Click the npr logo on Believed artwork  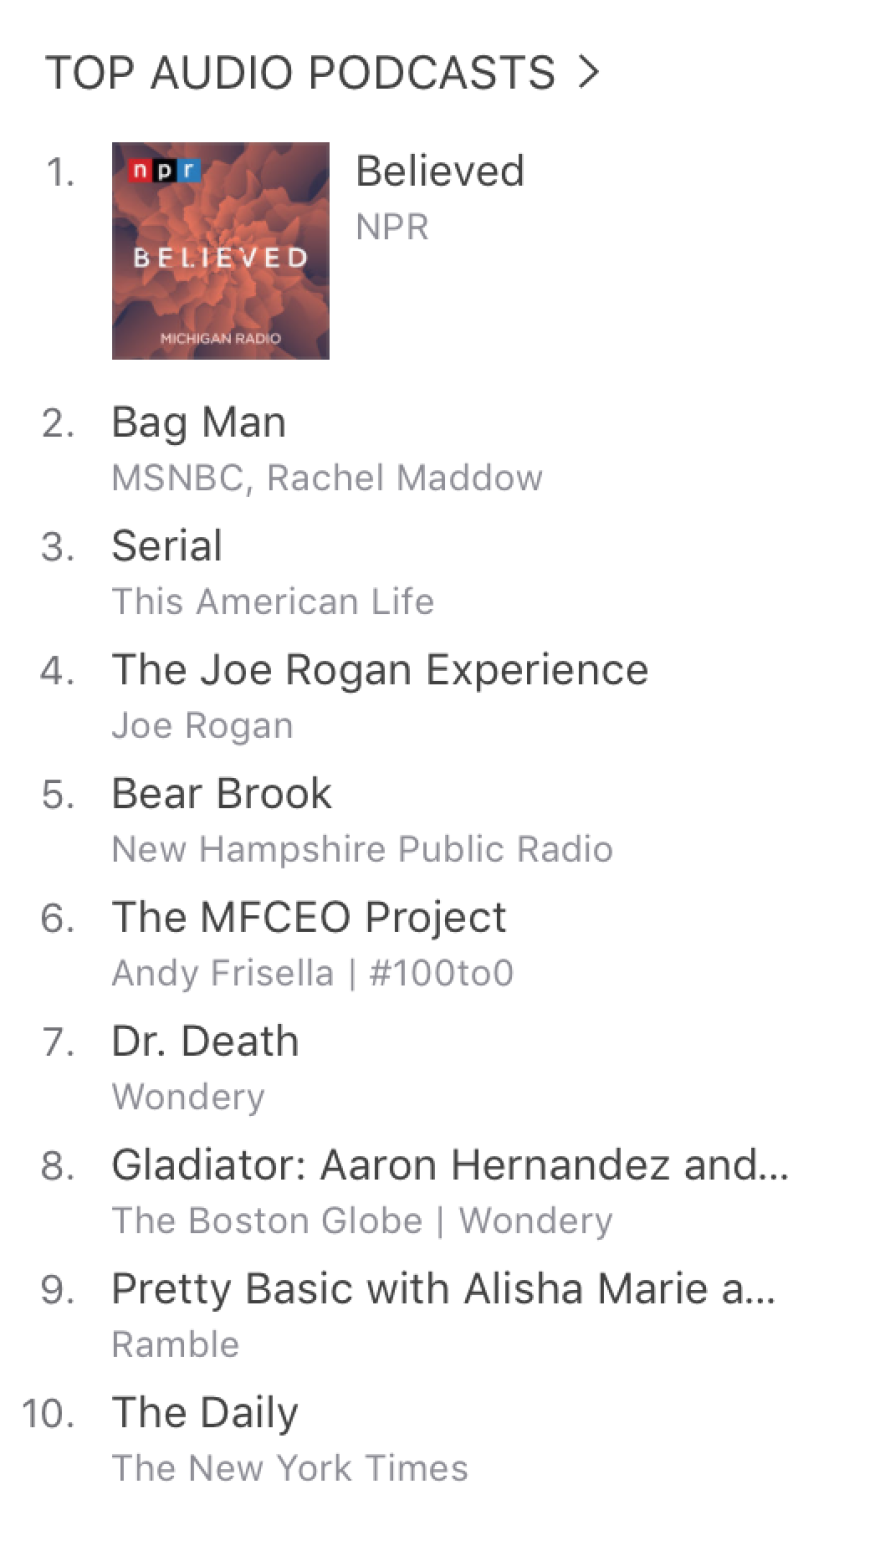[x=166, y=171]
